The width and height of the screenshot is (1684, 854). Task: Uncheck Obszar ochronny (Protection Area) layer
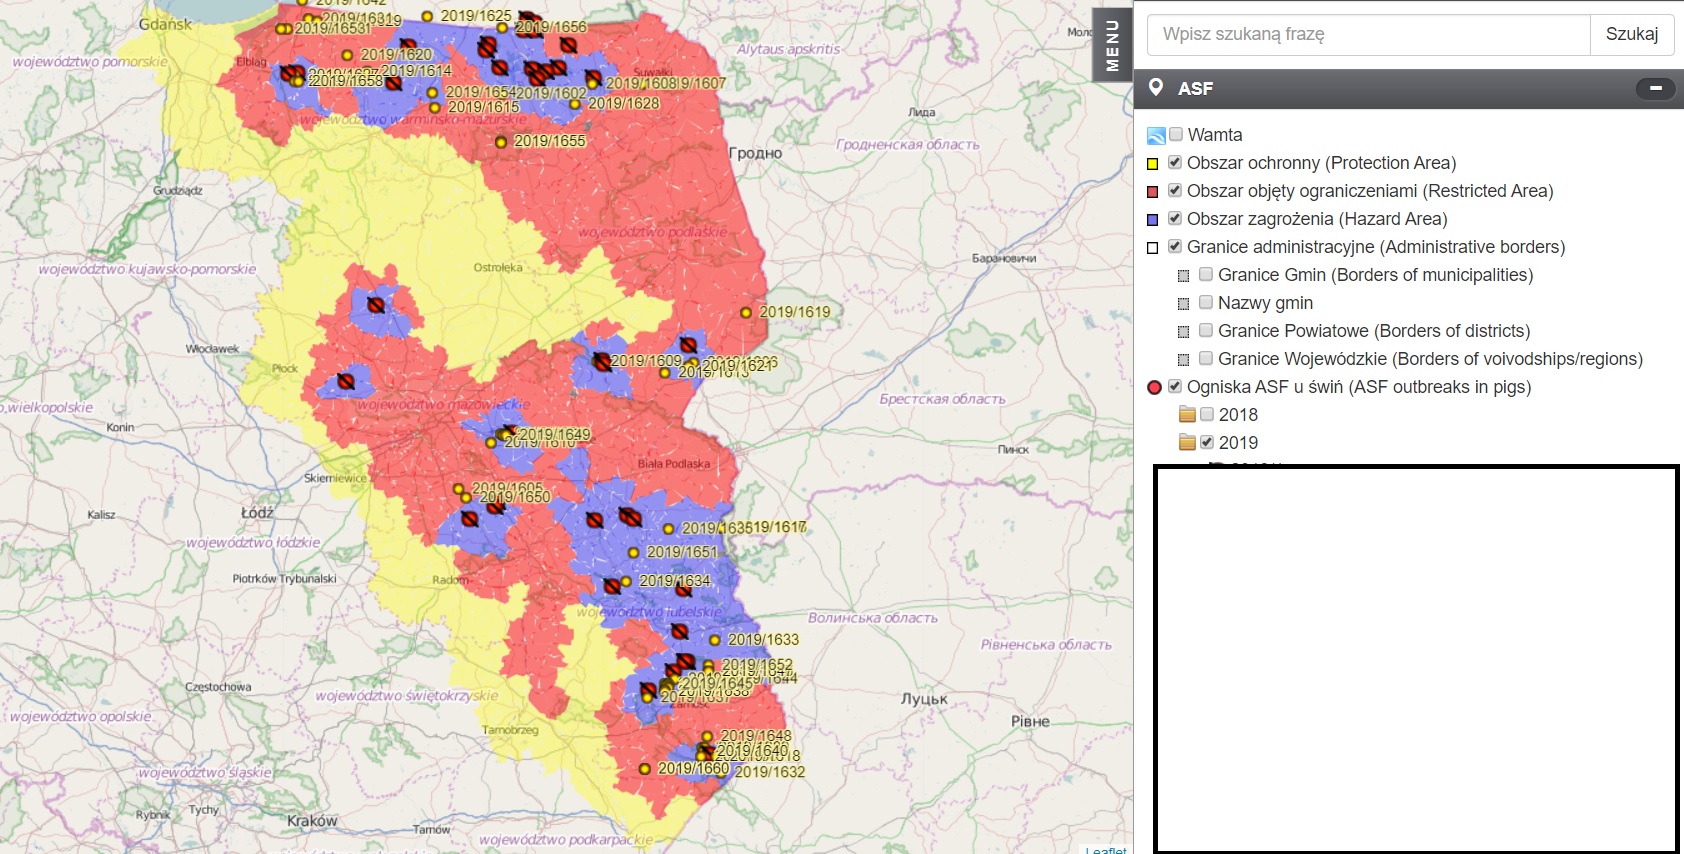click(x=1175, y=162)
